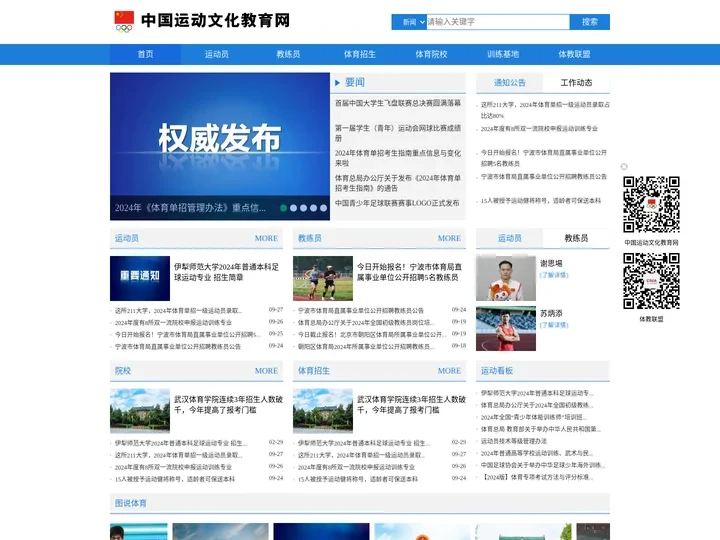Image resolution: width=720 pixels, height=540 pixels.
Task: Open 教练员 in the navigation bar
Action: (x=288, y=54)
